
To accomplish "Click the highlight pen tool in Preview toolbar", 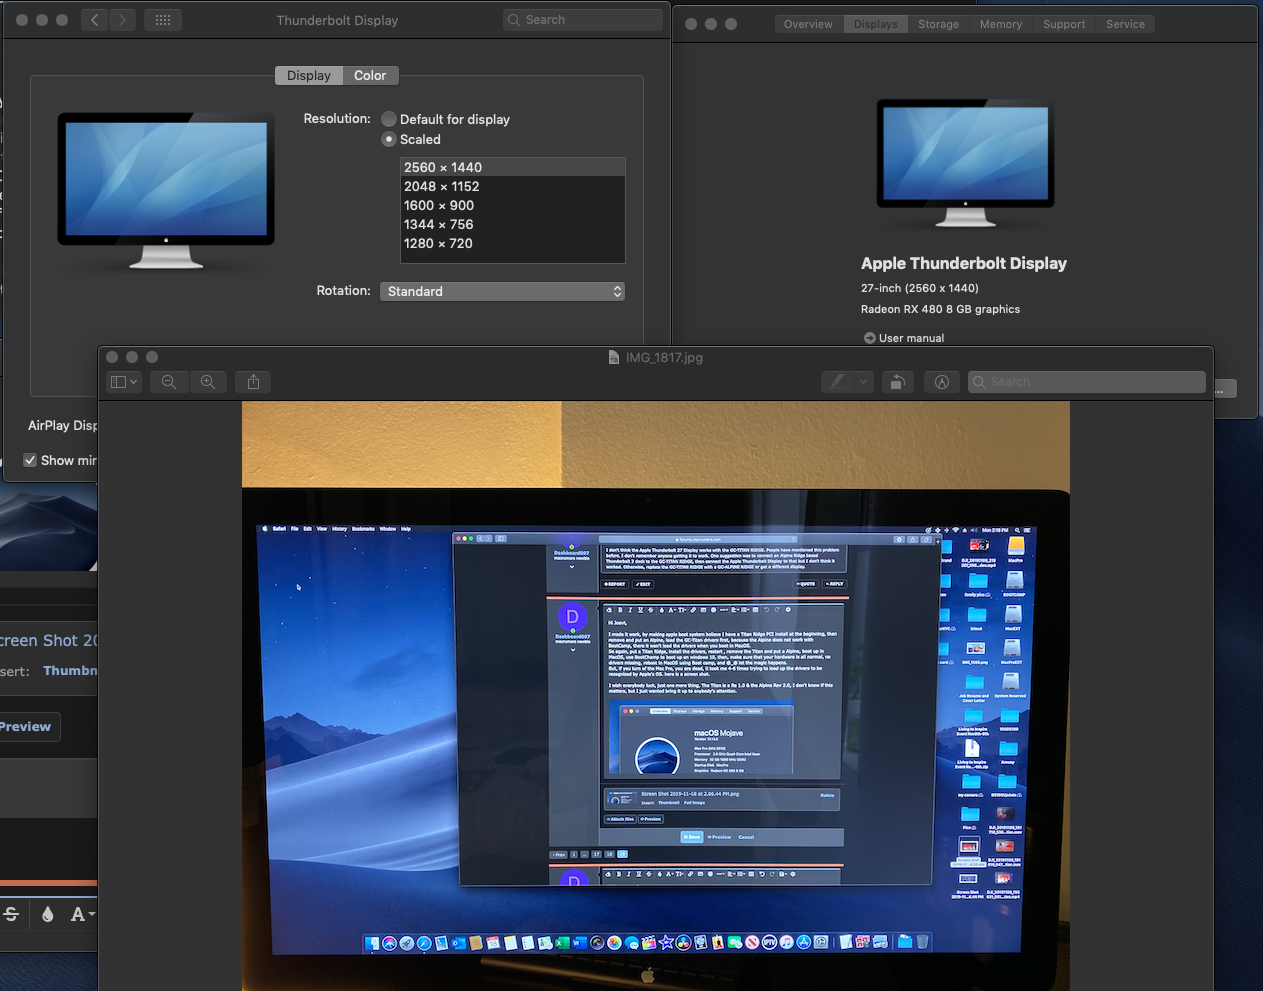I will [x=838, y=382].
